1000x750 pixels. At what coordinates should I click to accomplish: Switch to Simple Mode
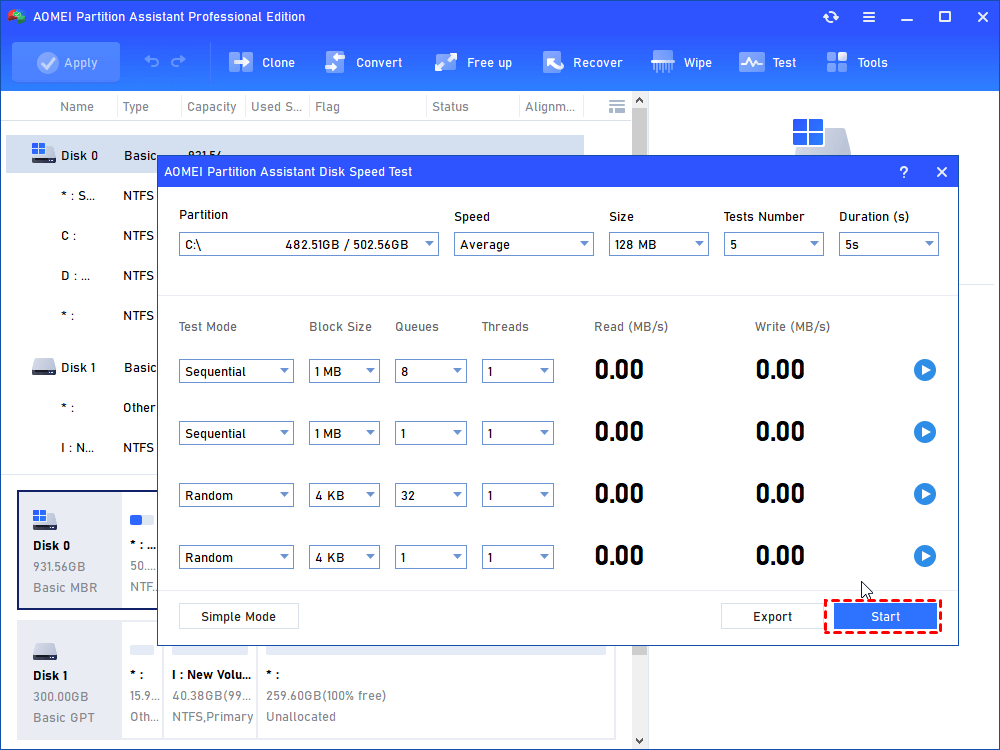pos(238,617)
